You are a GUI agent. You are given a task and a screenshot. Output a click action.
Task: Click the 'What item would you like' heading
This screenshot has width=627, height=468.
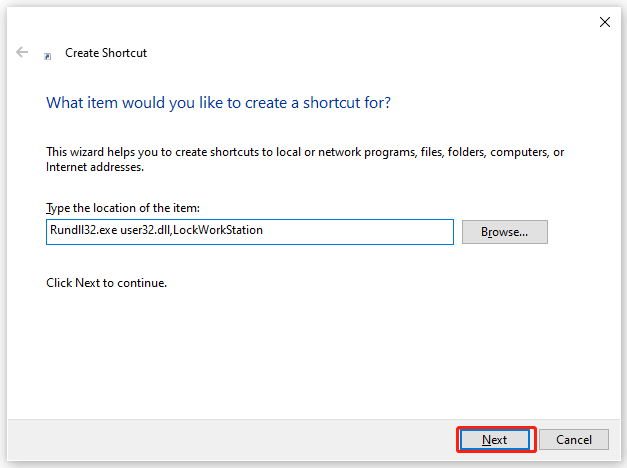click(x=218, y=103)
